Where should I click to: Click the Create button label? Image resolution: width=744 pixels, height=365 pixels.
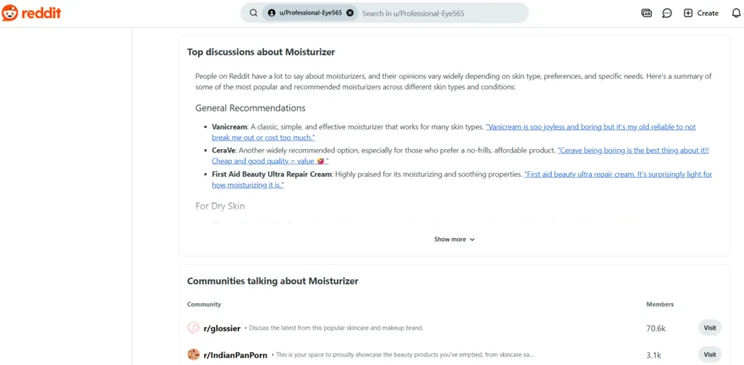coord(707,13)
